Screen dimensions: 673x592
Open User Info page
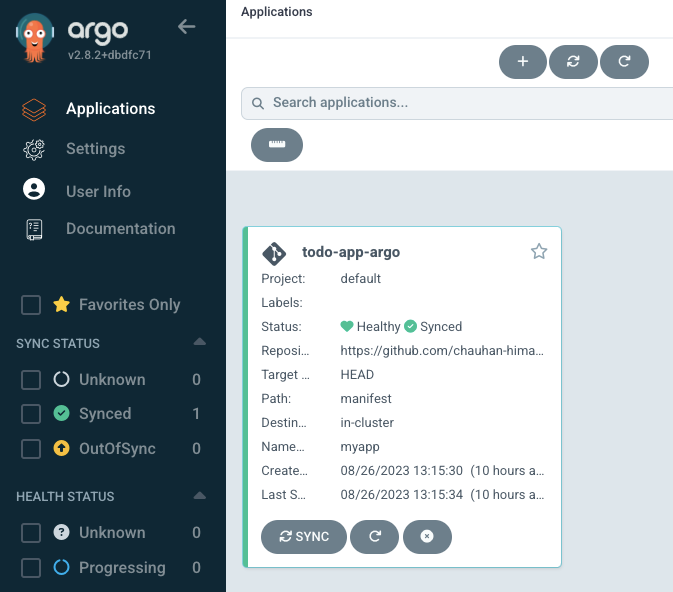(98, 191)
